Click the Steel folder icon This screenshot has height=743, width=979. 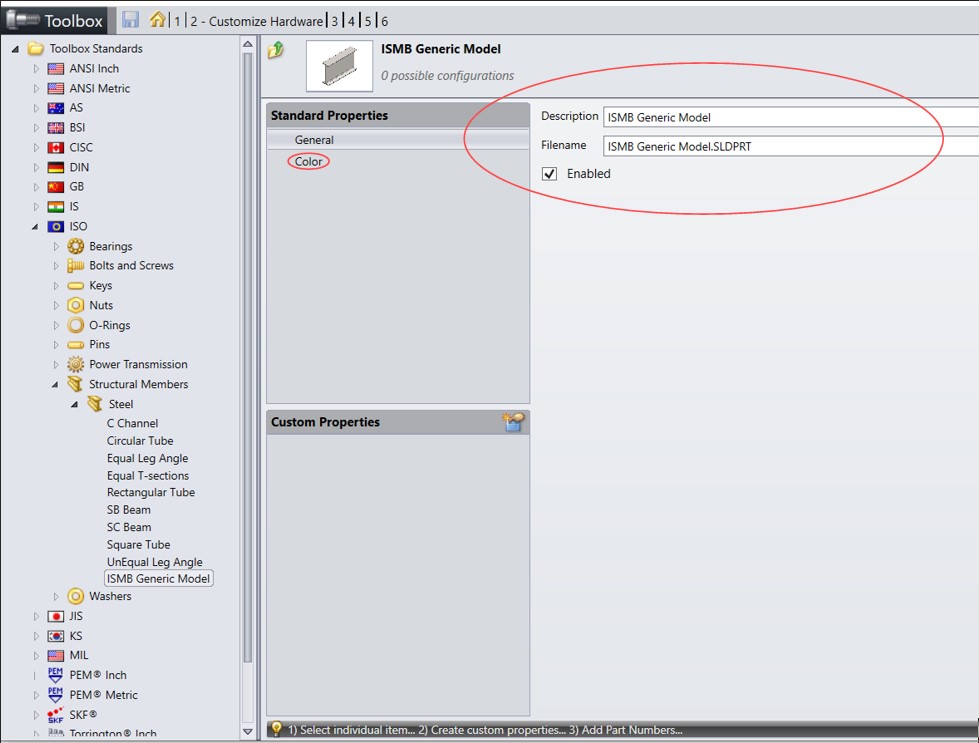95,404
